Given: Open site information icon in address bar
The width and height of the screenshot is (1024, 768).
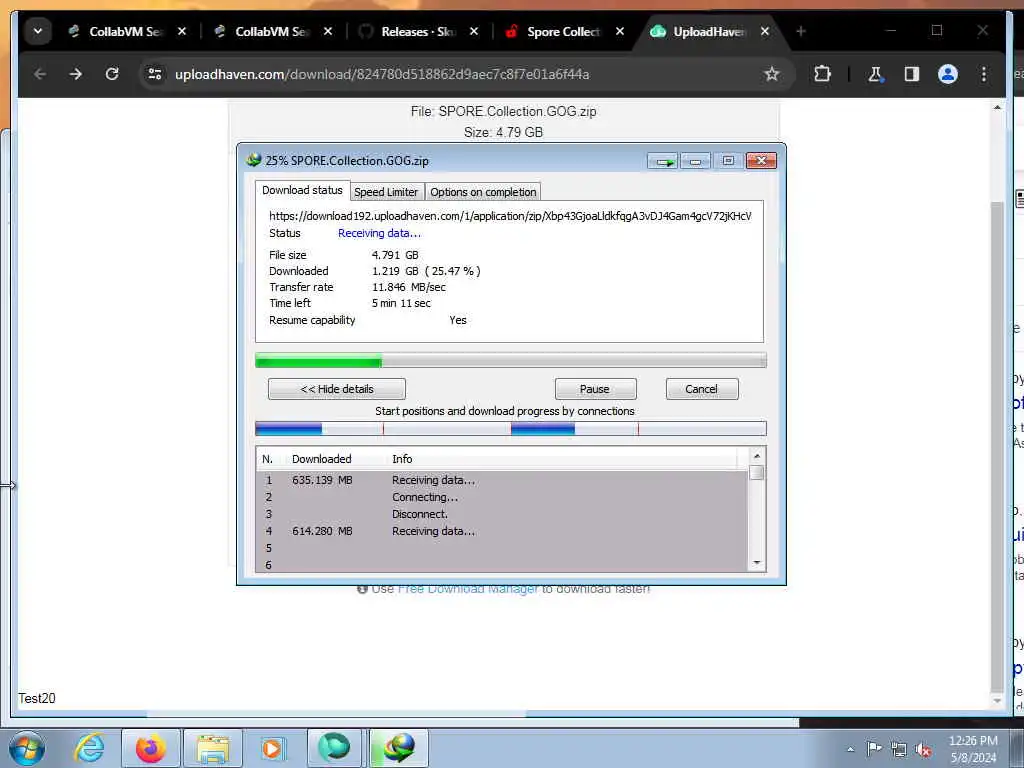Looking at the screenshot, I should 155,74.
